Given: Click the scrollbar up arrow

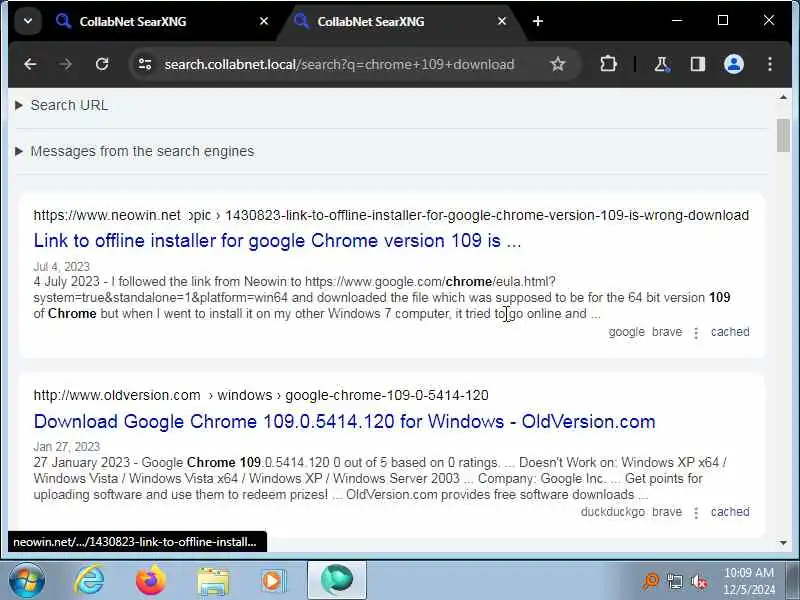Looking at the screenshot, I should coord(783,97).
